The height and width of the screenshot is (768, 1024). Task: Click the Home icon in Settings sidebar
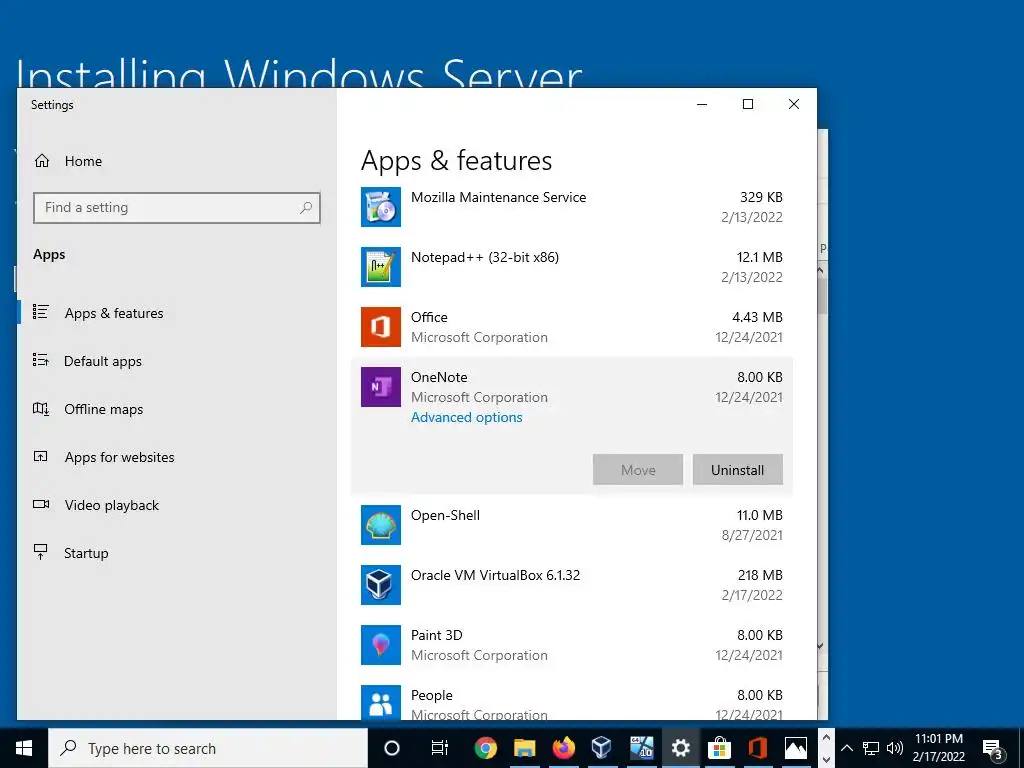point(42,161)
